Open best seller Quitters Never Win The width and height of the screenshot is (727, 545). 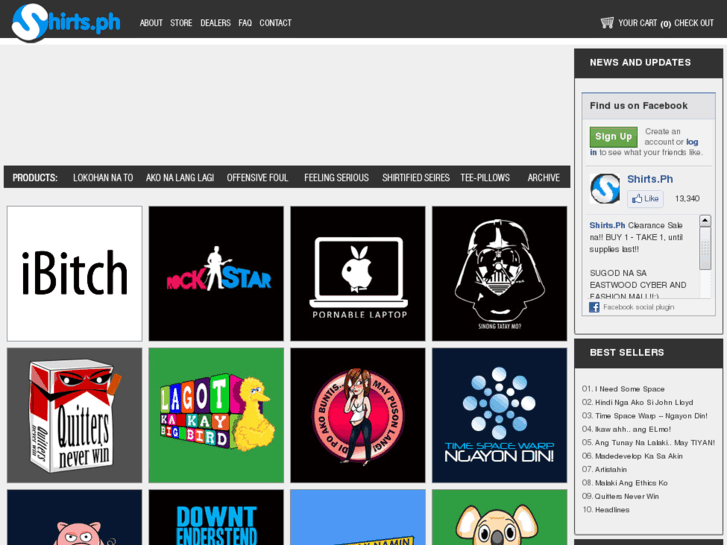[627, 497]
